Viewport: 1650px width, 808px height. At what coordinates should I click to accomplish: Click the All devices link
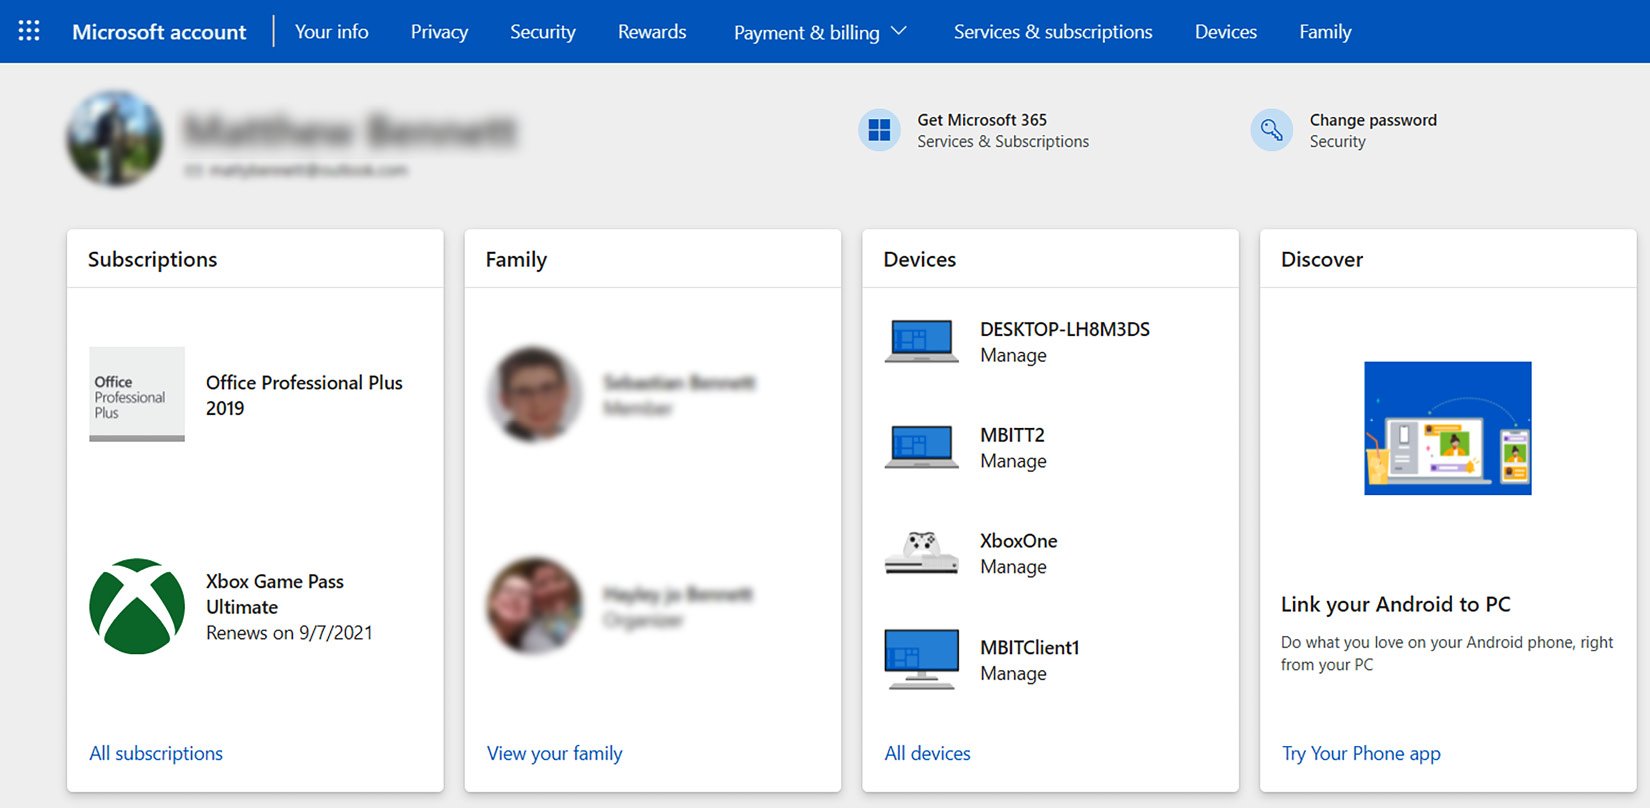coord(928,753)
